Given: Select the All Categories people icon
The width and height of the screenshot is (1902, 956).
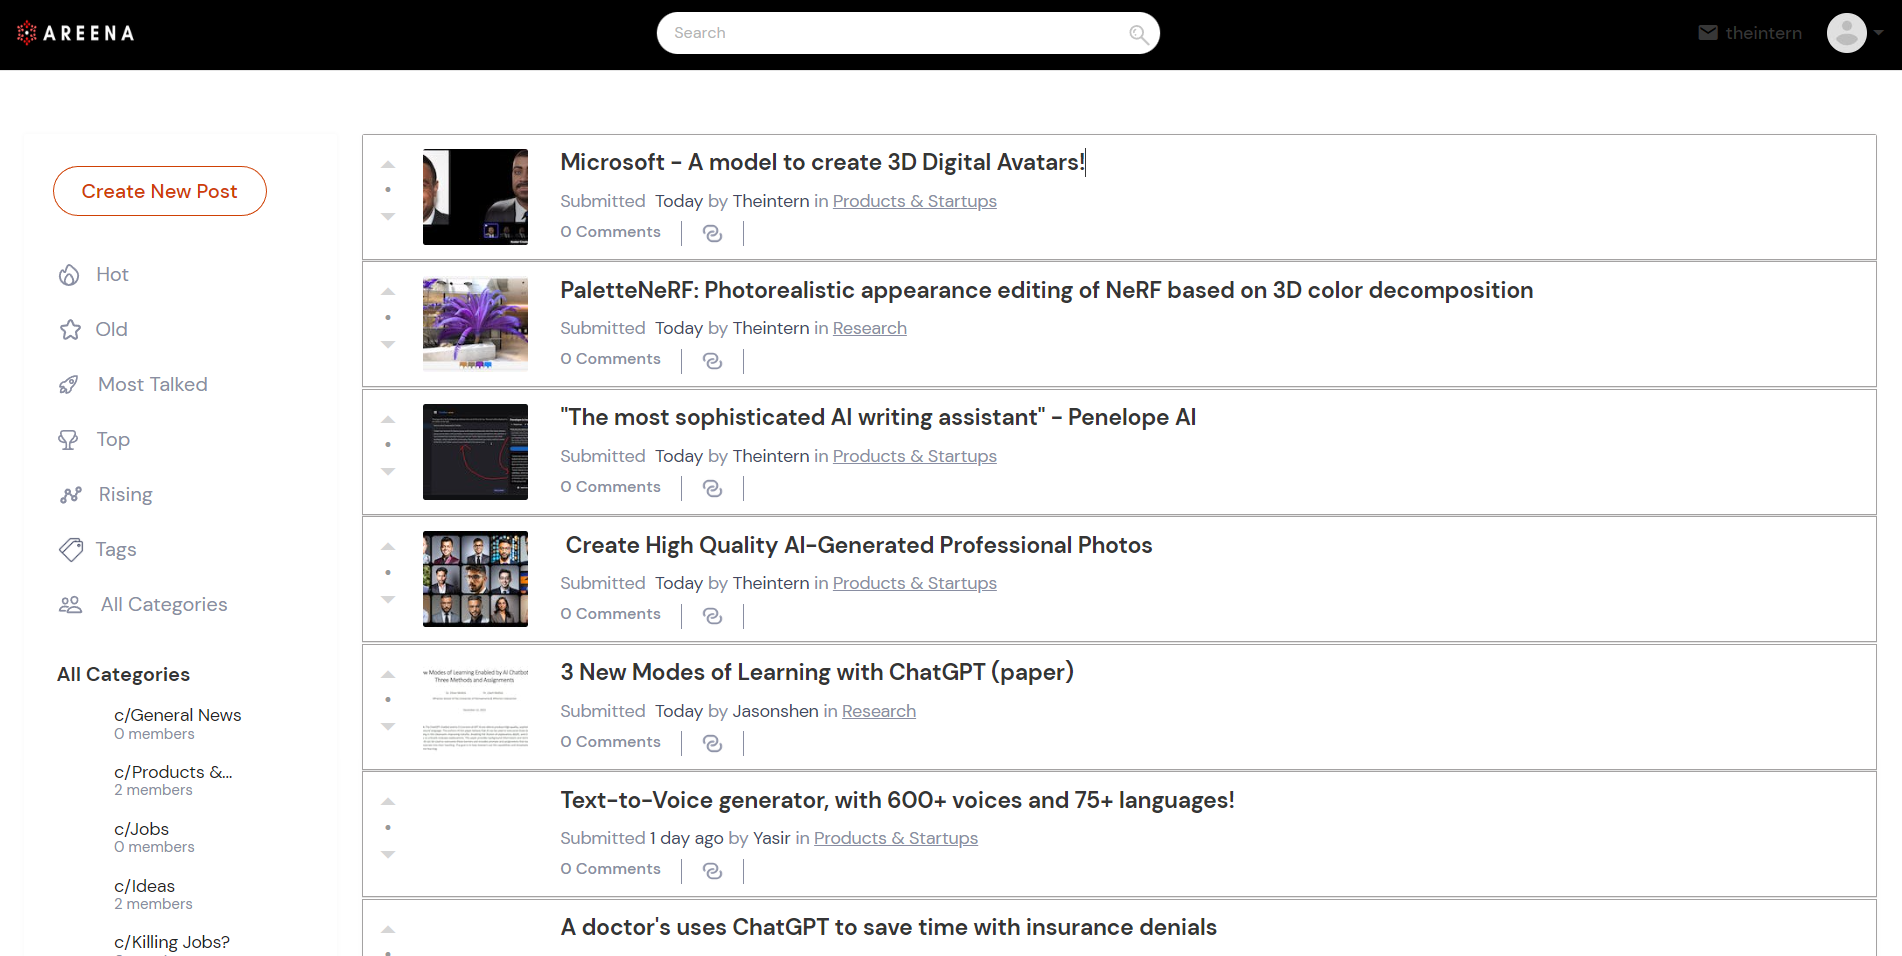Looking at the screenshot, I should (70, 605).
